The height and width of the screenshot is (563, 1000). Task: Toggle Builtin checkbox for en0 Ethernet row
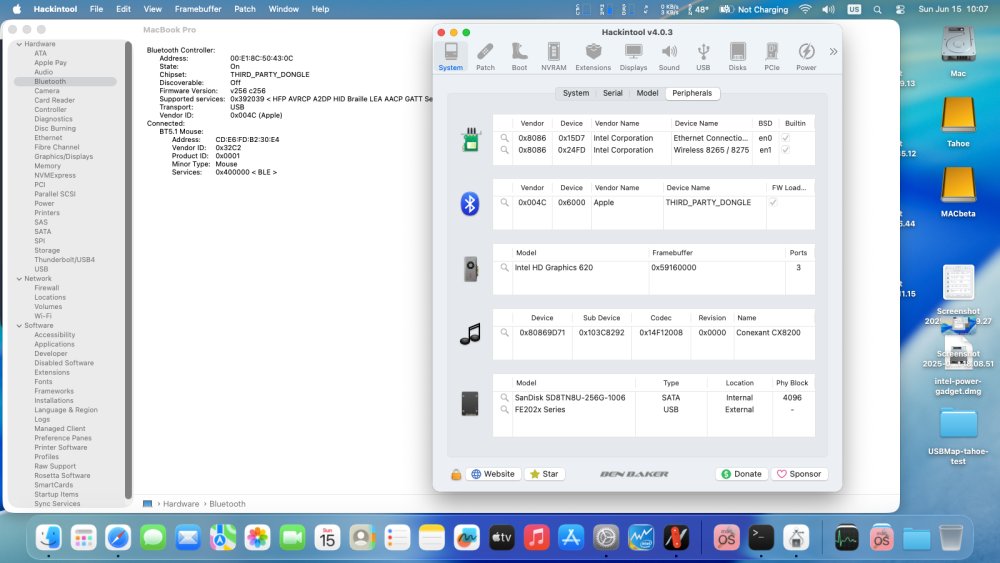[x=786, y=138]
